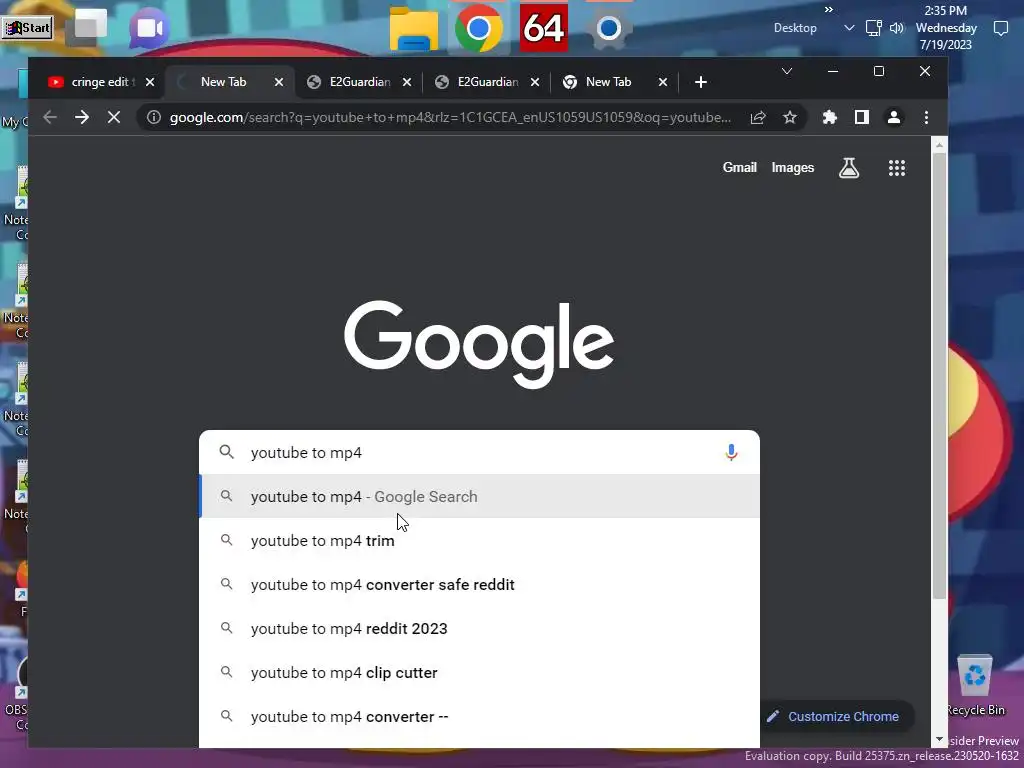Screen dimensions: 1024x768
Task: Pick 'youtube to mp4 clip cutter' suggestion
Action: 479,673
